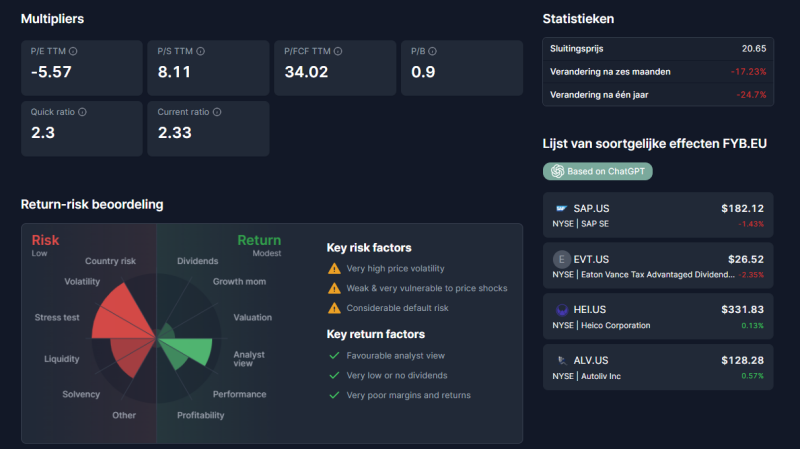Click the Heico logo icon
The height and width of the screenshot is (449, 800).
(561, 310)
